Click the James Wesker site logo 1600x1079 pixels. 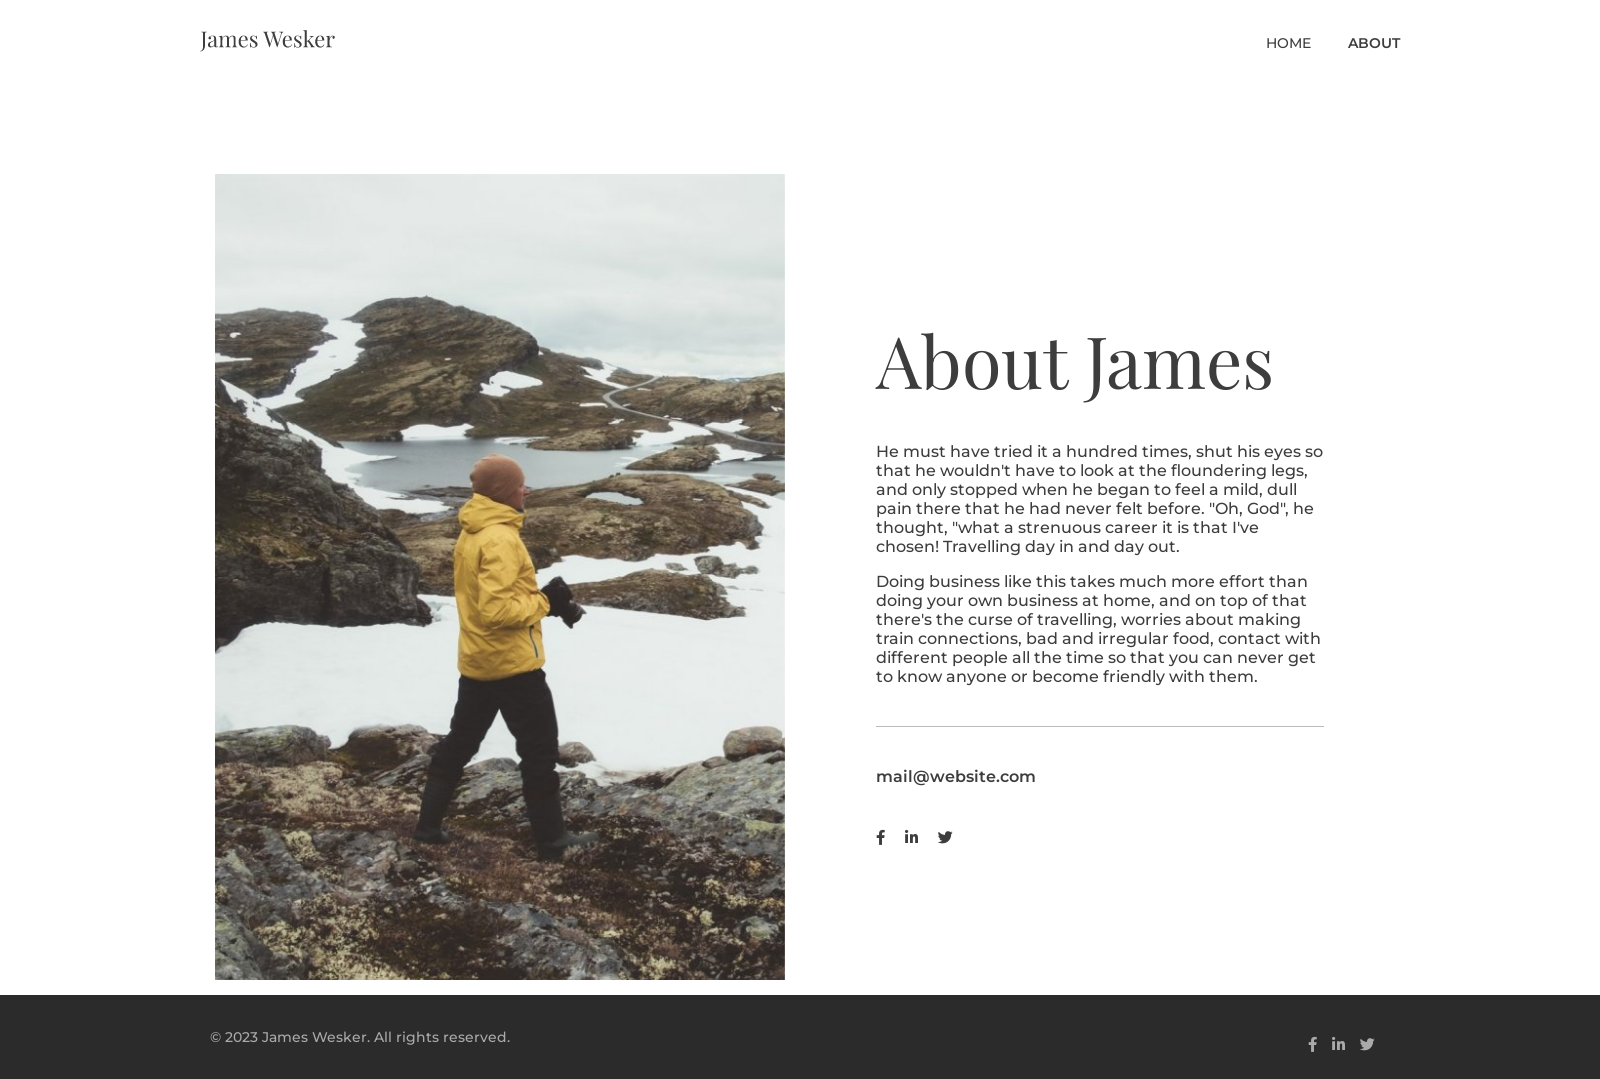tap(267, 39)
